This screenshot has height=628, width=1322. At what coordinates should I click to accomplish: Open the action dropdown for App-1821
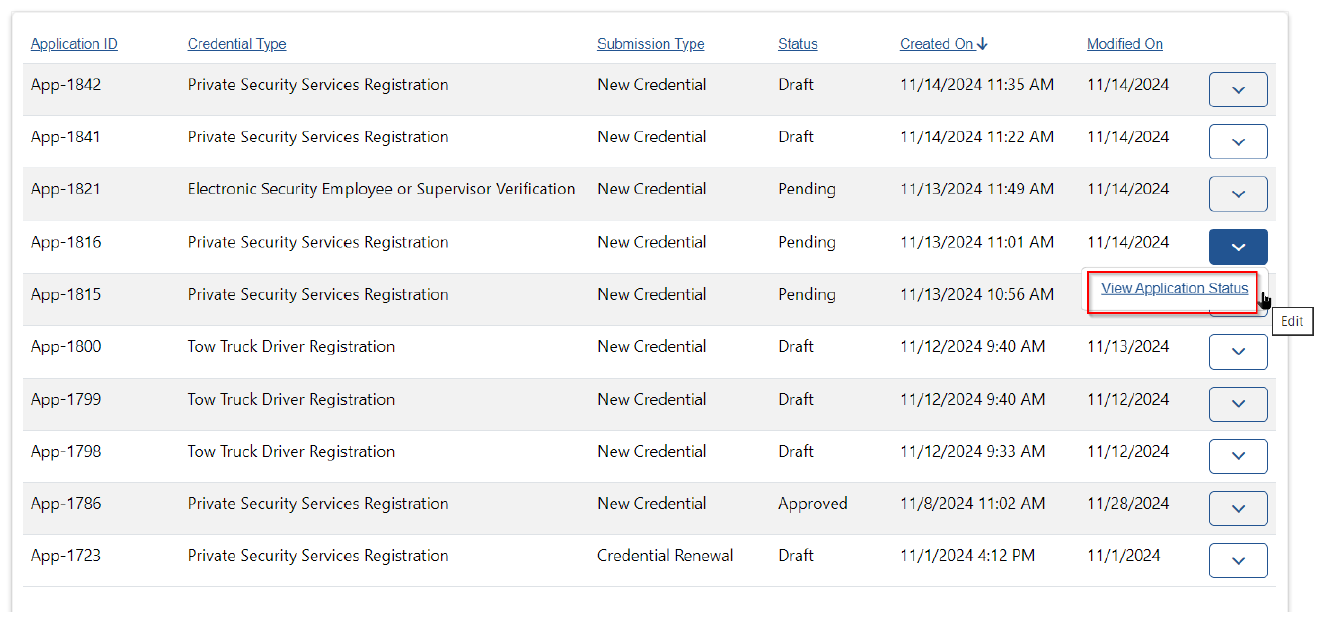pos(1237,194)
